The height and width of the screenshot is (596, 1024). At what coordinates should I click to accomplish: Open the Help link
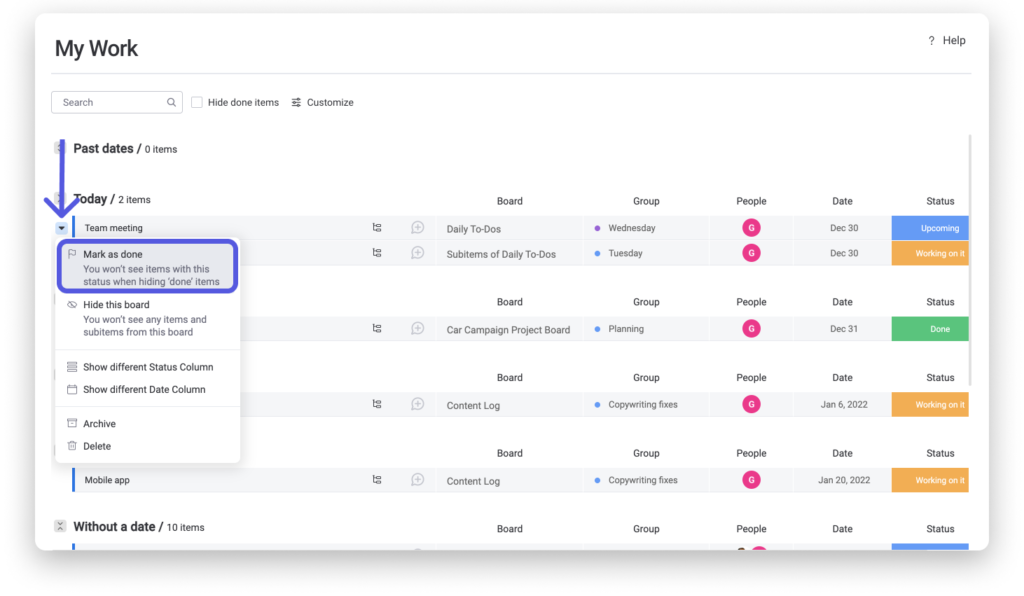[x=946, y=41]
